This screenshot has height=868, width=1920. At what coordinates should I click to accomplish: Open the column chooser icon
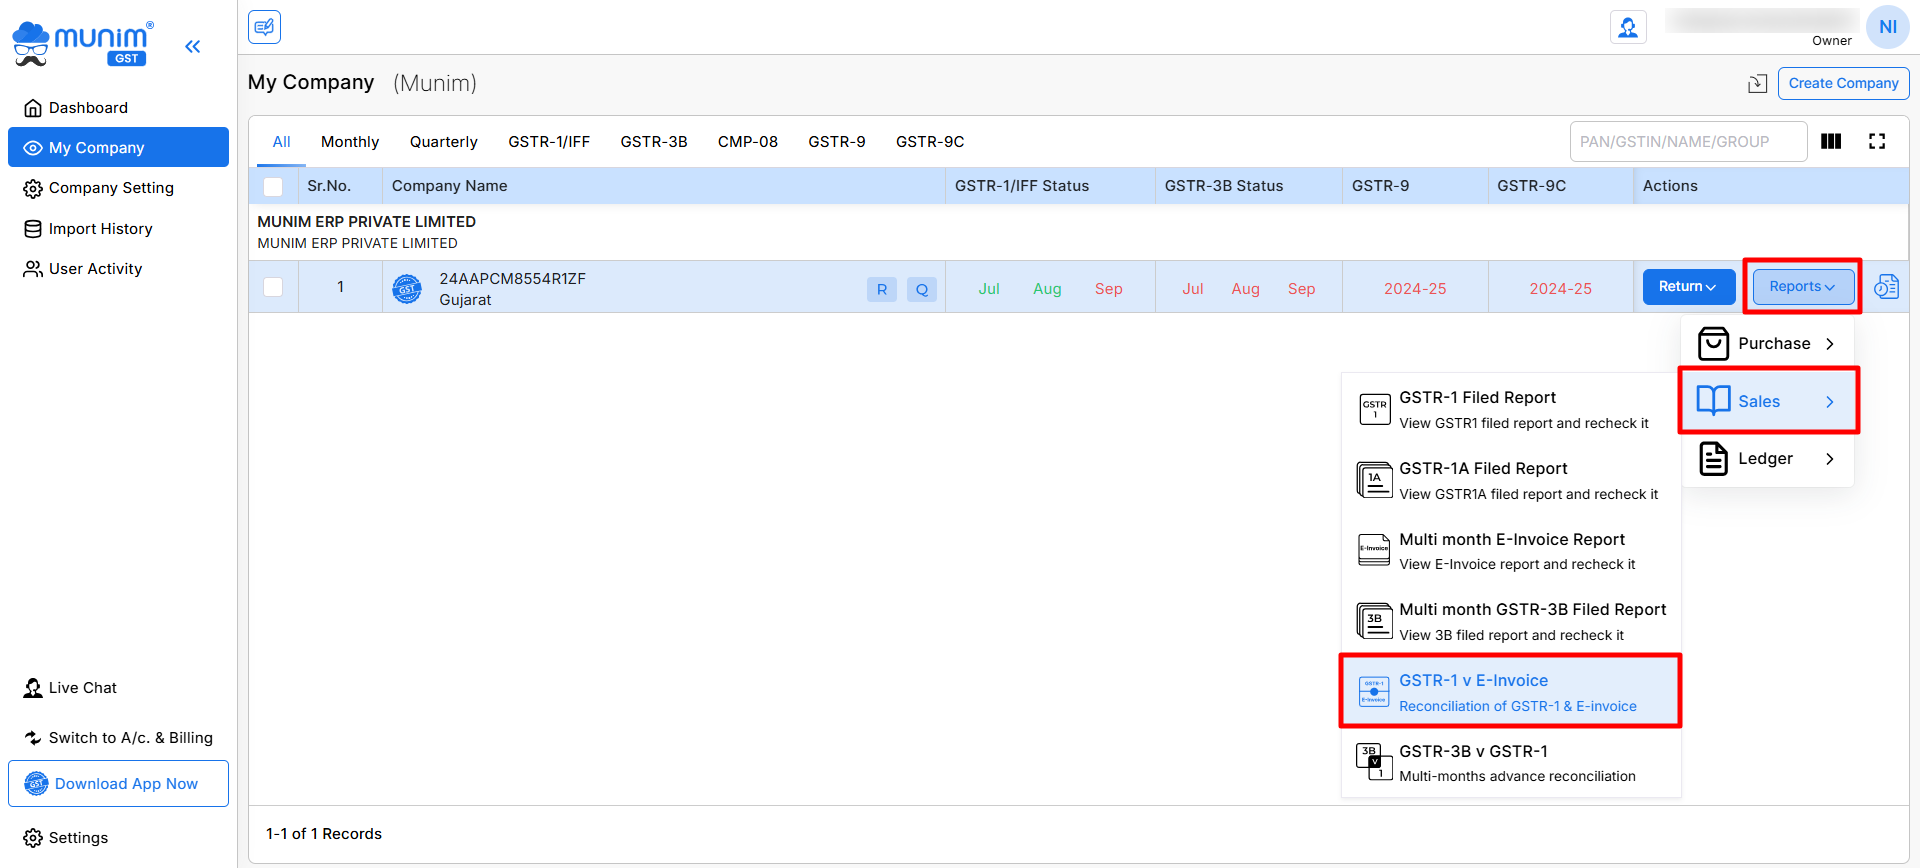1831,141
